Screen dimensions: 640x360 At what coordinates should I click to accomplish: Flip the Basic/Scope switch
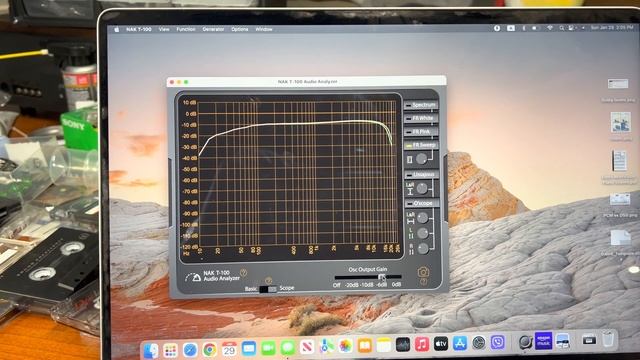(268, 289)
